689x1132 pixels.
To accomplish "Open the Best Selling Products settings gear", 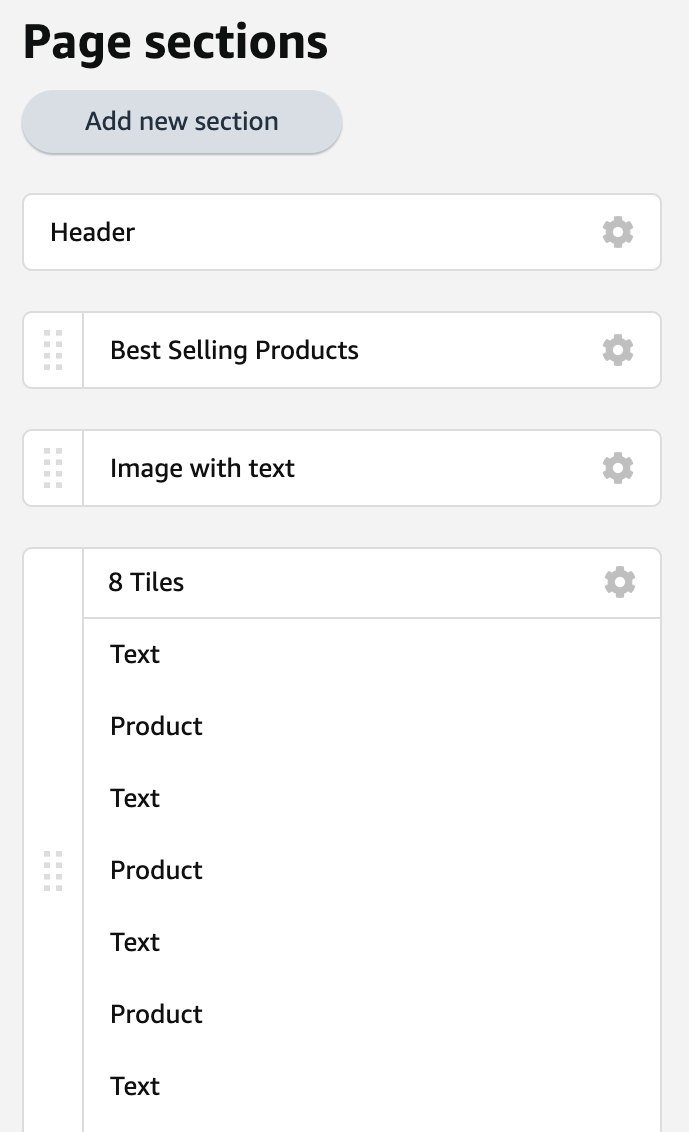I will pyautogui.click(x=618, y=350).
